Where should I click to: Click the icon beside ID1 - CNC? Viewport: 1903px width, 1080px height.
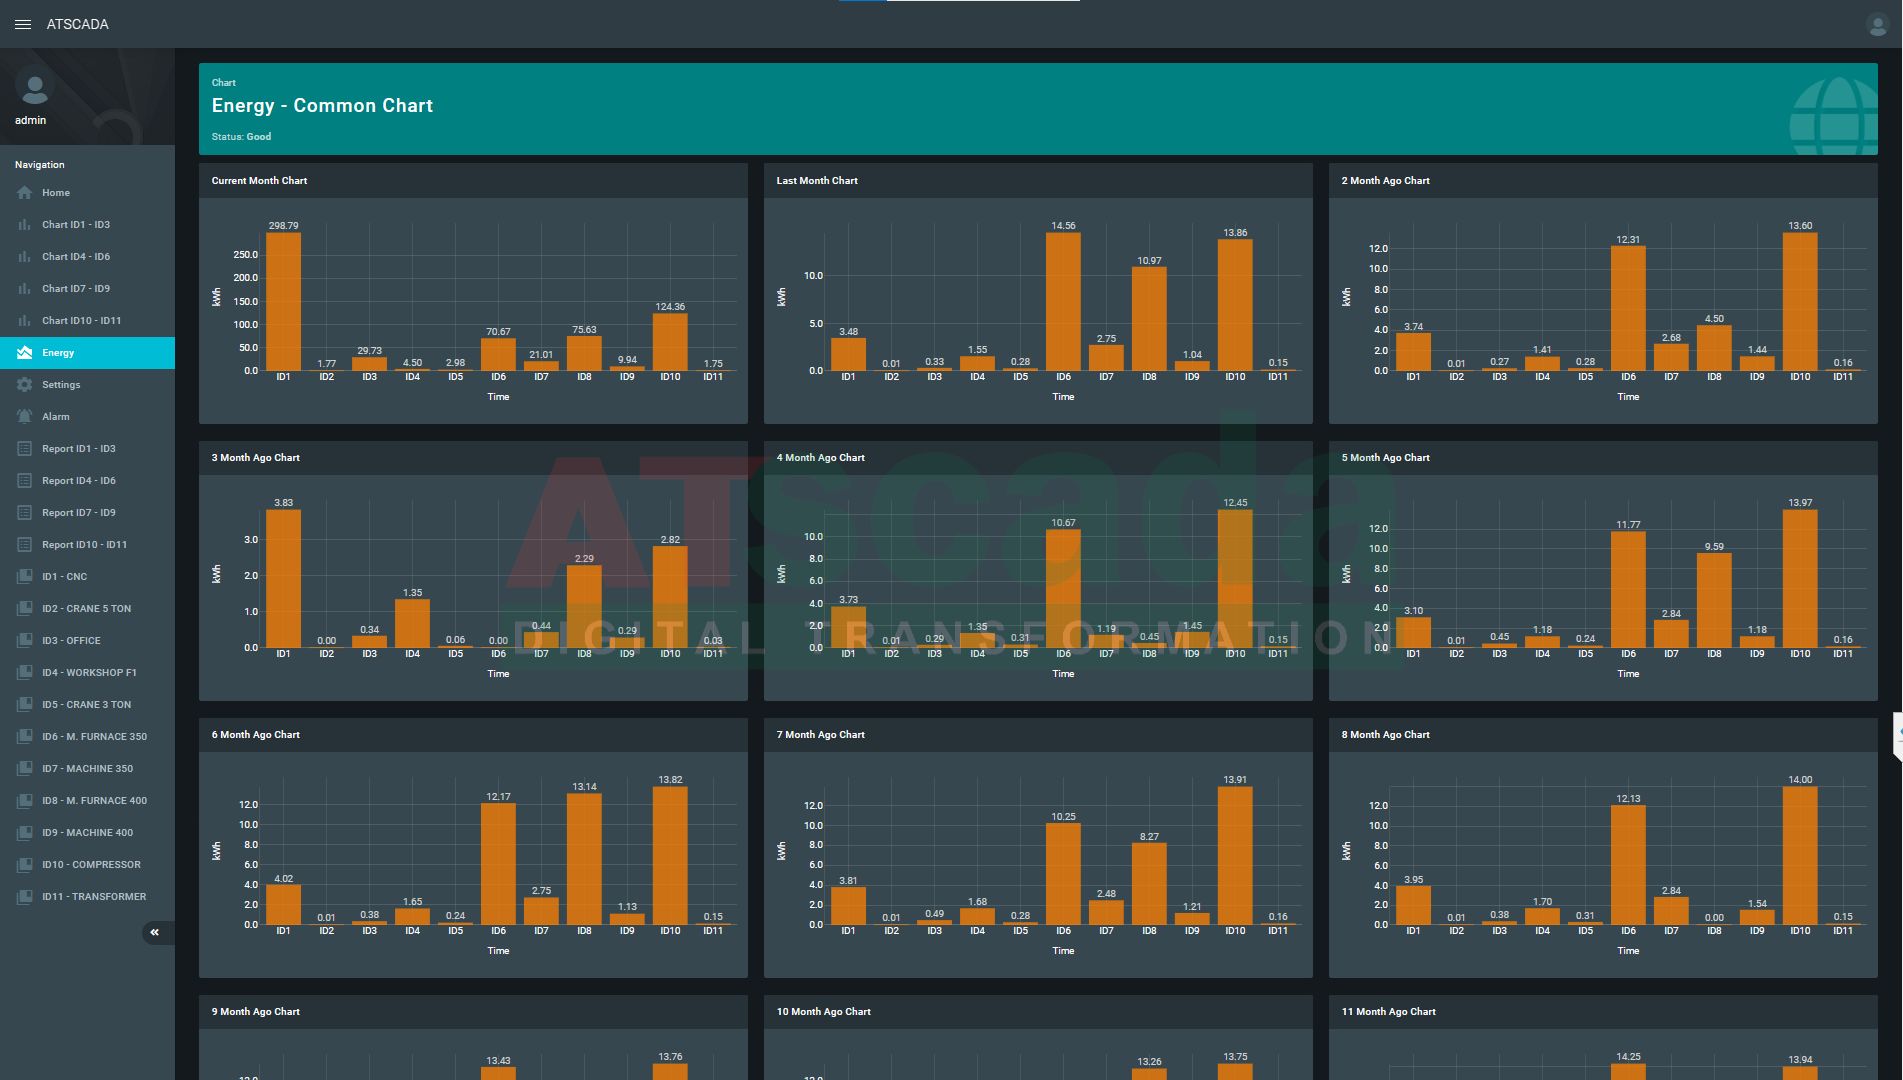[x=24, y=577]
